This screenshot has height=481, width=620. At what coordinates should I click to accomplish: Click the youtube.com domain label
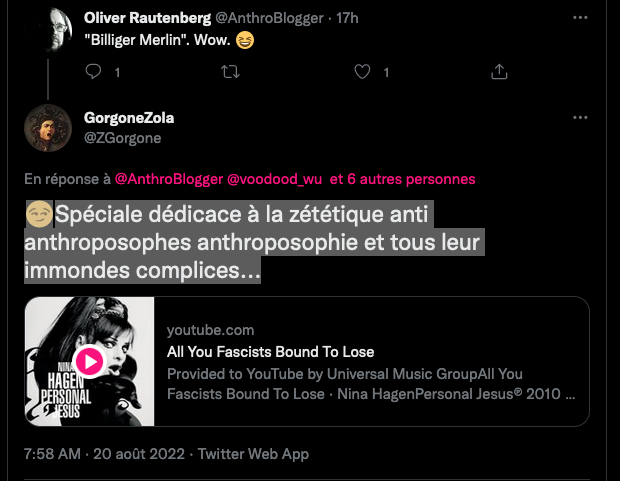(211, 330)
